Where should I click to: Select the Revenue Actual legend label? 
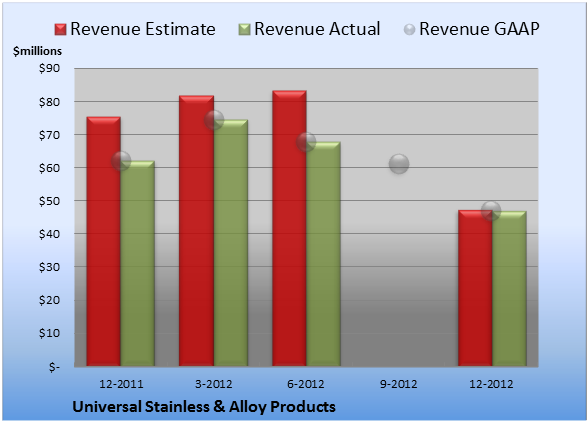[317, 29]
